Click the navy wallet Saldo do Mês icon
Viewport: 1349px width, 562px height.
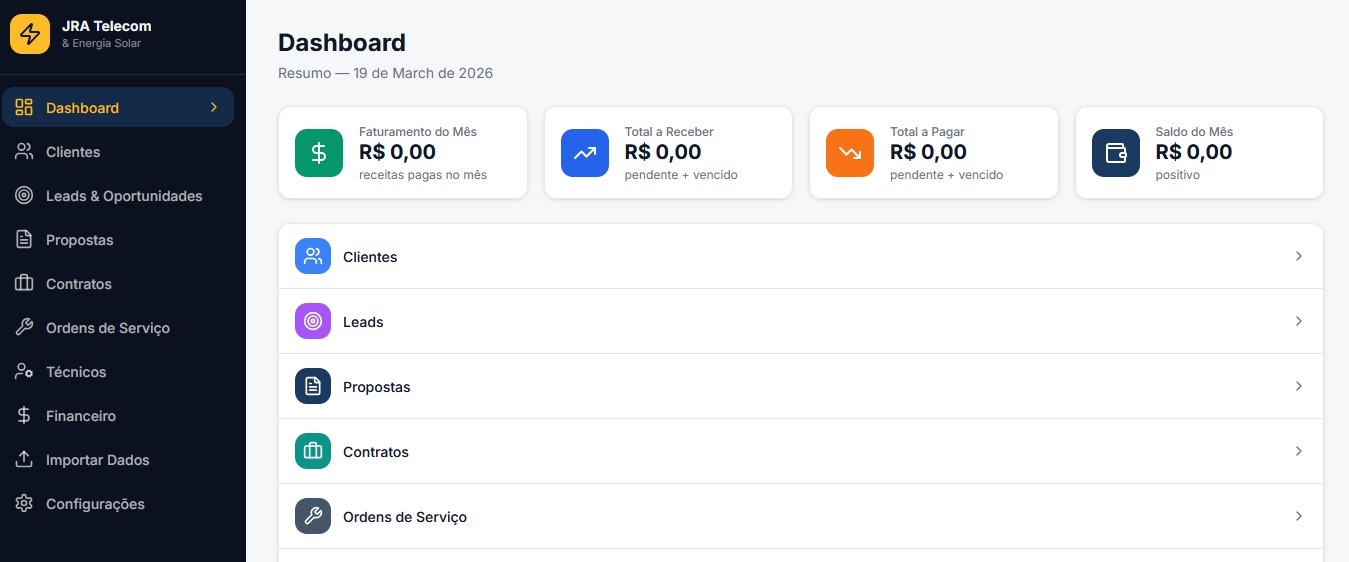1116,153
